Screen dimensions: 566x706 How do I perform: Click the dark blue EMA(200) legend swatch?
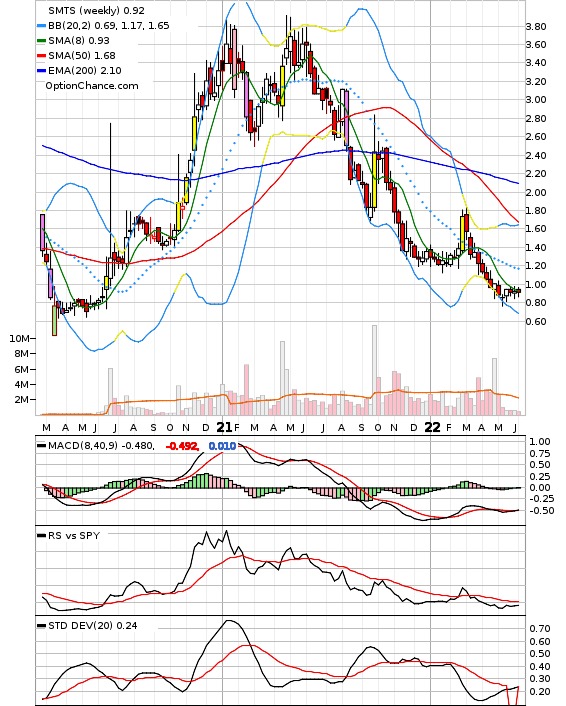[x=41, y=71]
